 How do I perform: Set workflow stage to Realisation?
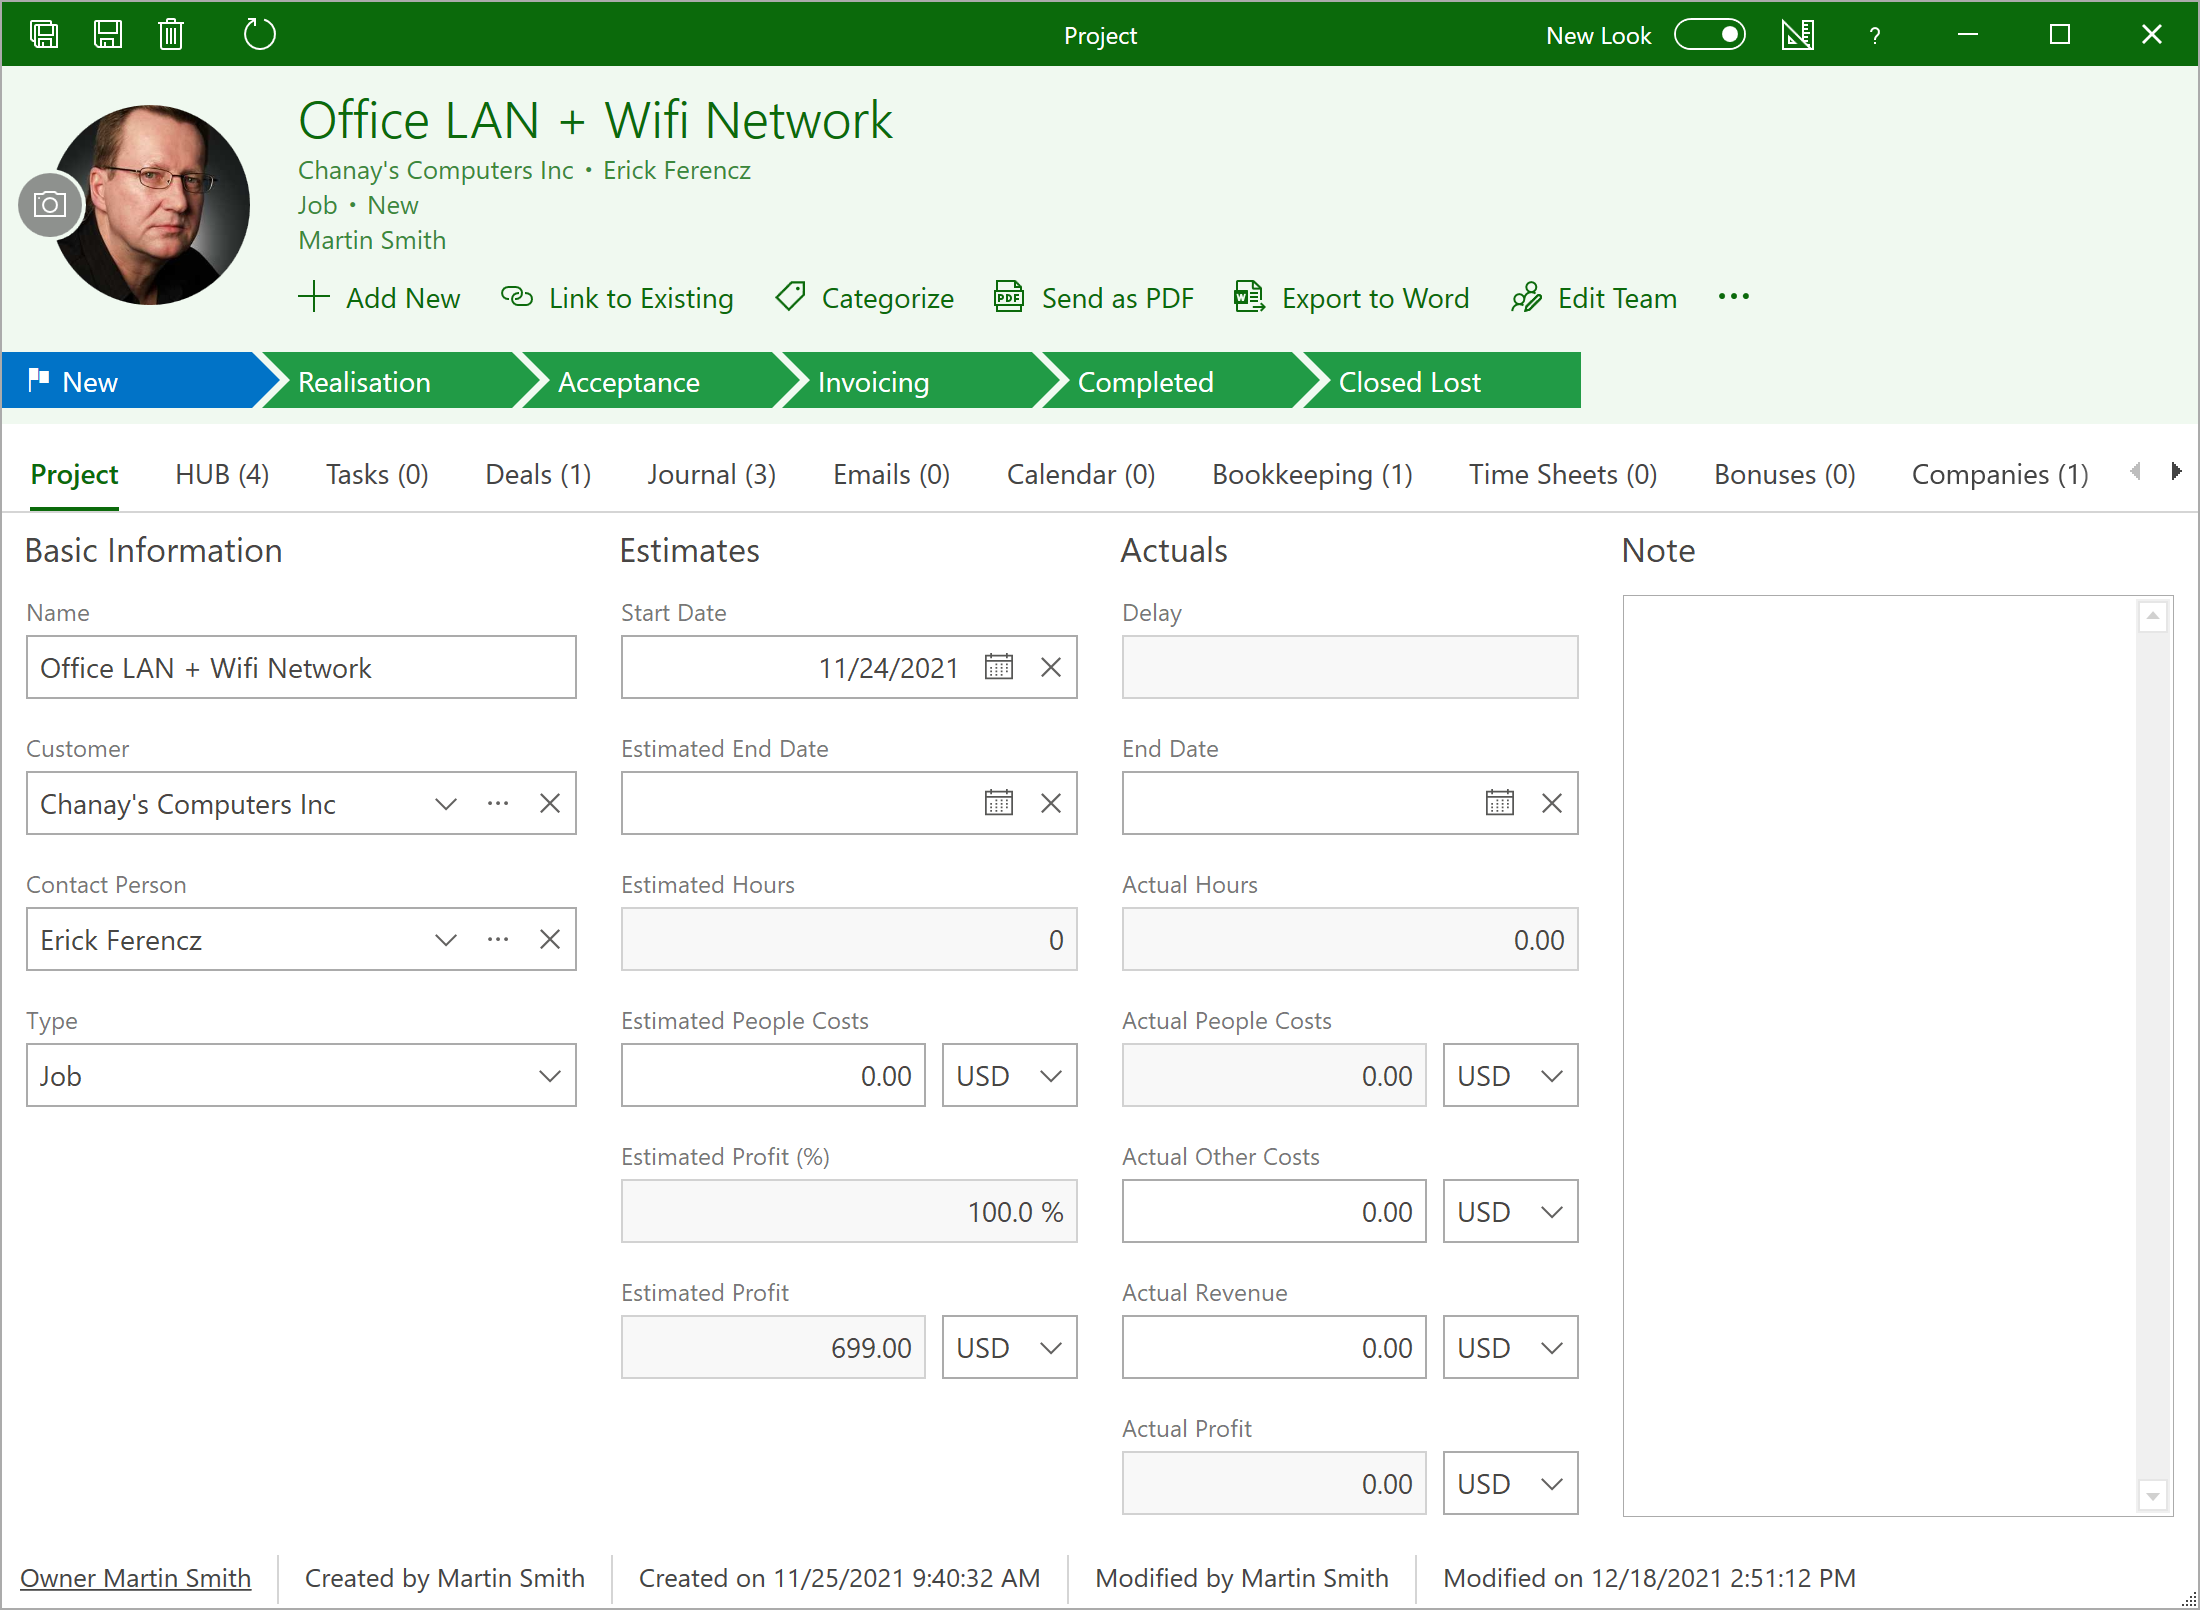tap(365, 382)
